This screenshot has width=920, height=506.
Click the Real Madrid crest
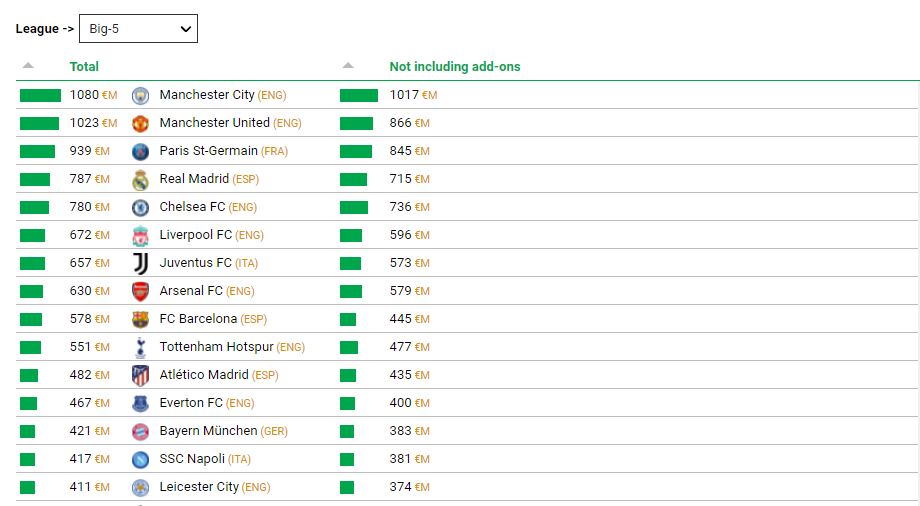tap(140, 180)
